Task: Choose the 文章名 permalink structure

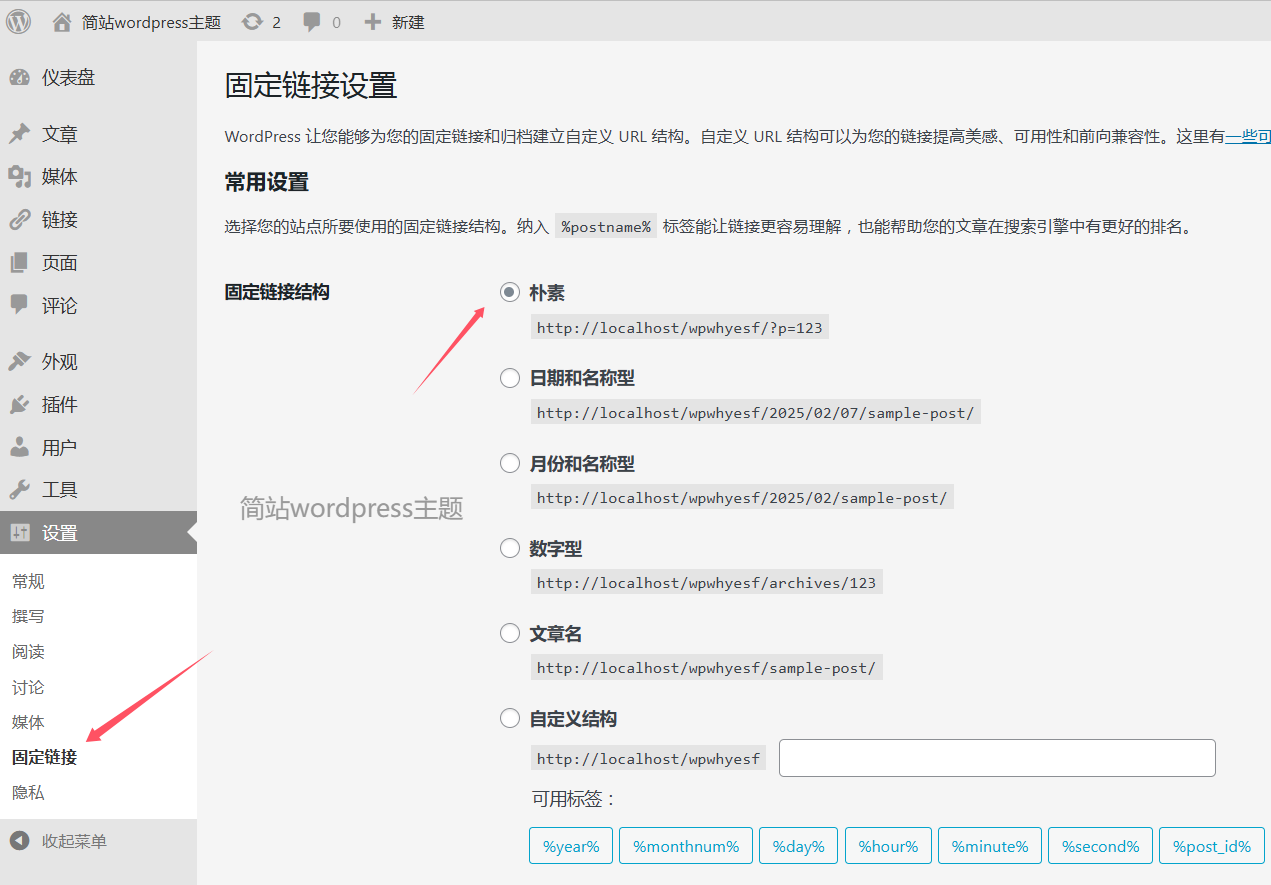Action: 510,634
